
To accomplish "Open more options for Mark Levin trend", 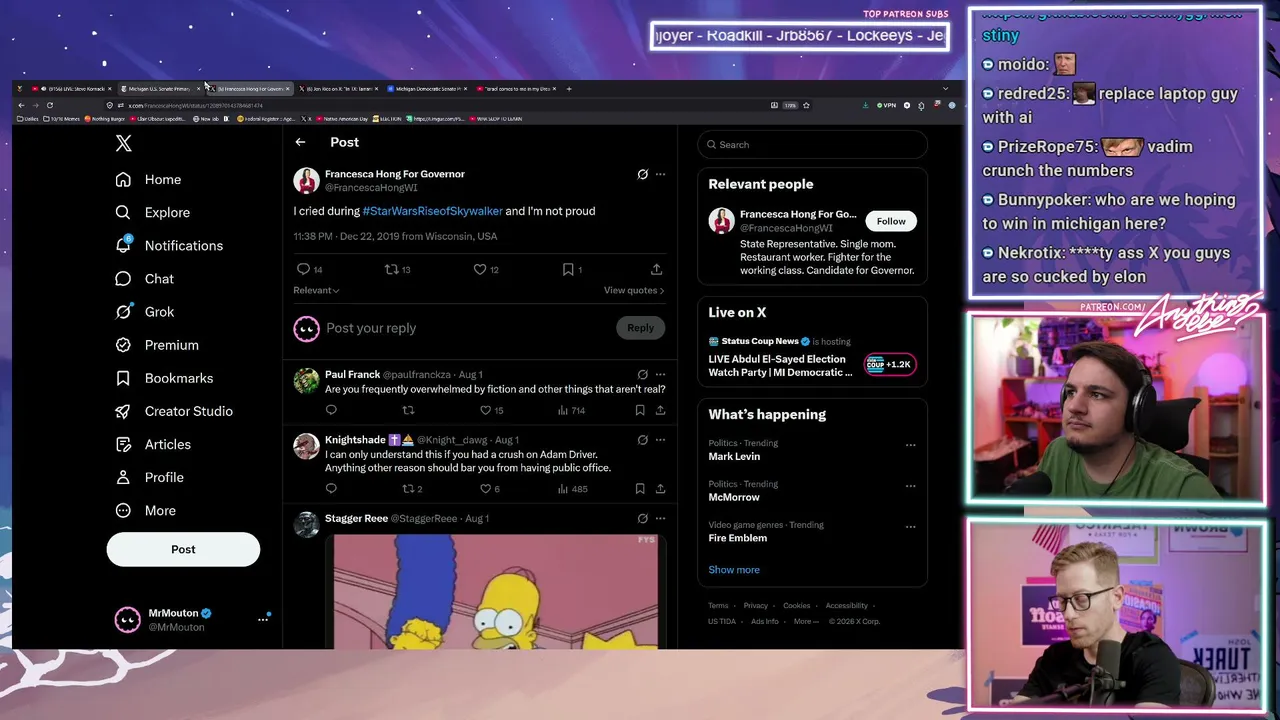I will (x=910, y=445).
